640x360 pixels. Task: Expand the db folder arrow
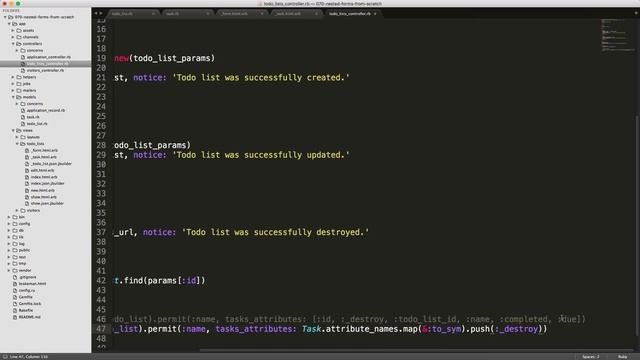(9, 230)
